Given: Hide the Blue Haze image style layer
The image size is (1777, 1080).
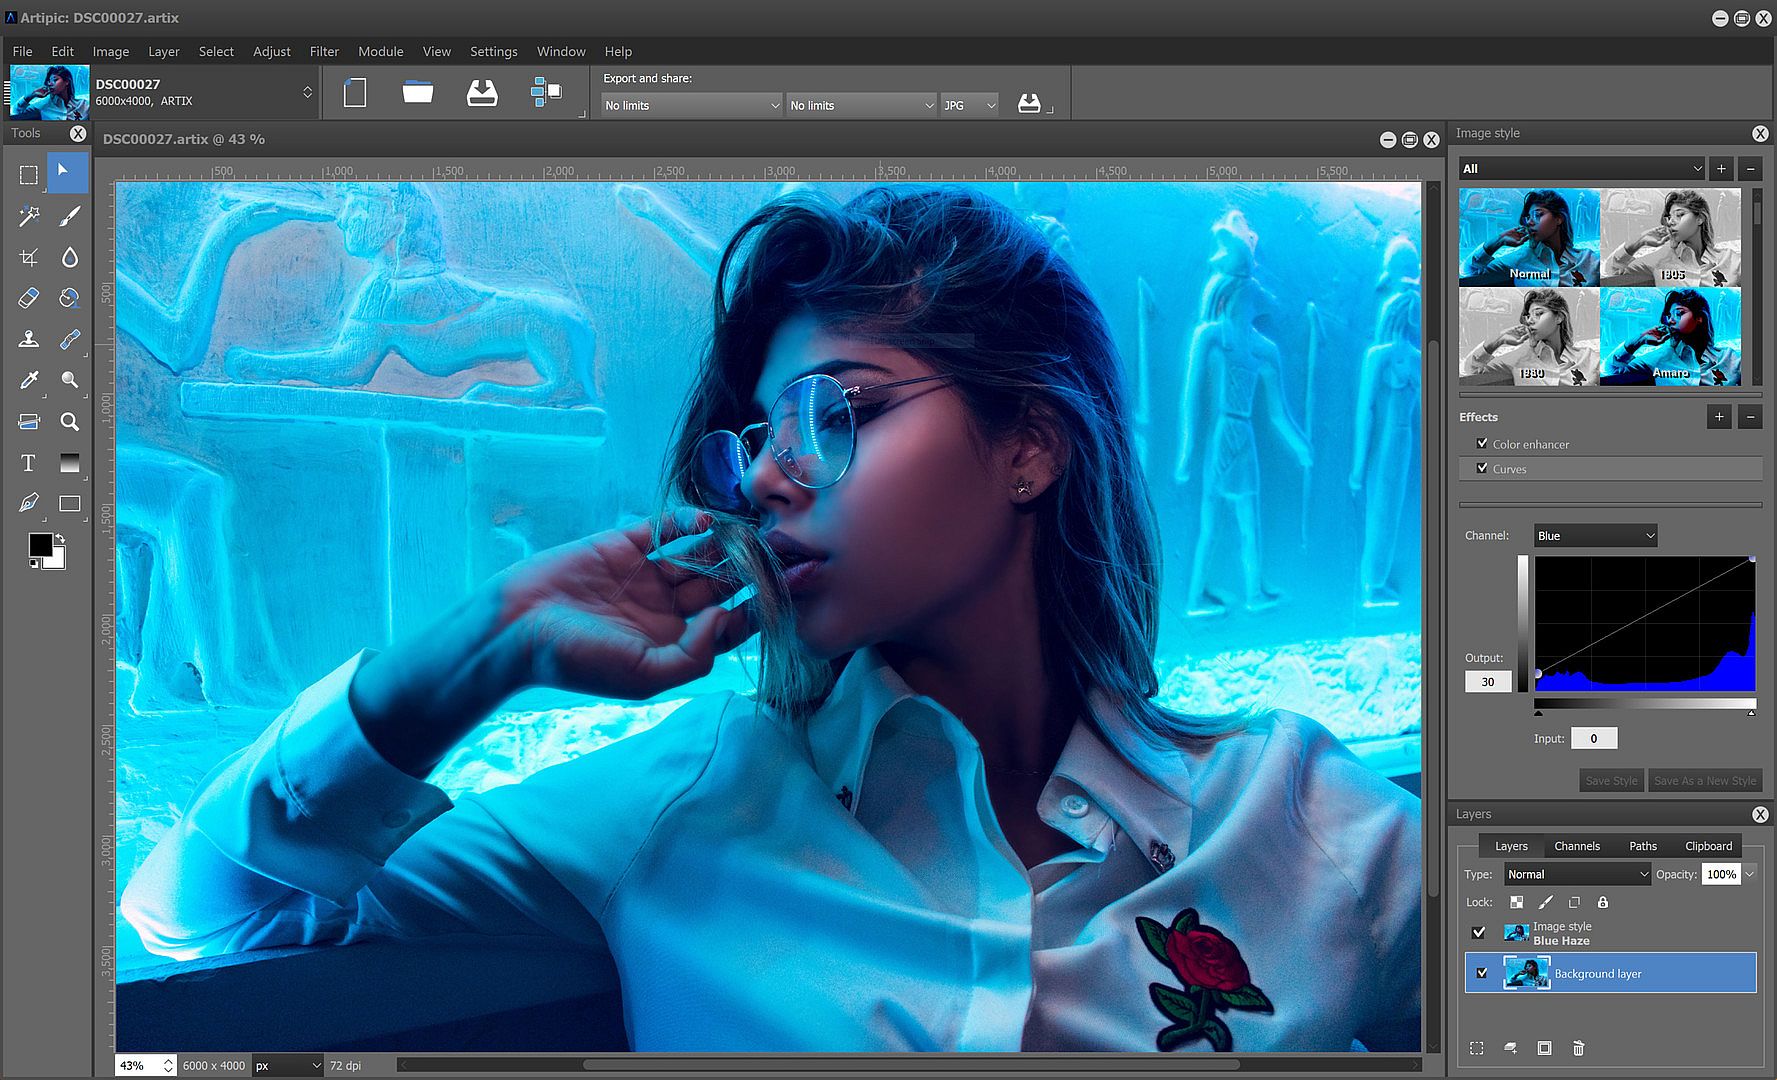Looking at the screenshot, I should pyautogui.click(x=1478, y=932).
